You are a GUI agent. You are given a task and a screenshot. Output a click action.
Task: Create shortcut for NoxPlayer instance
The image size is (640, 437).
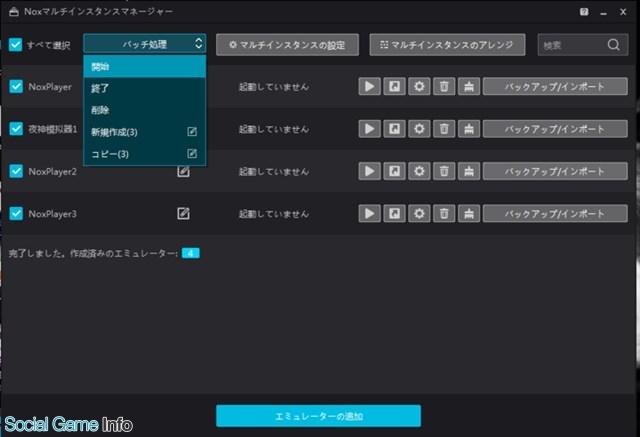click(x=394, y=87)
